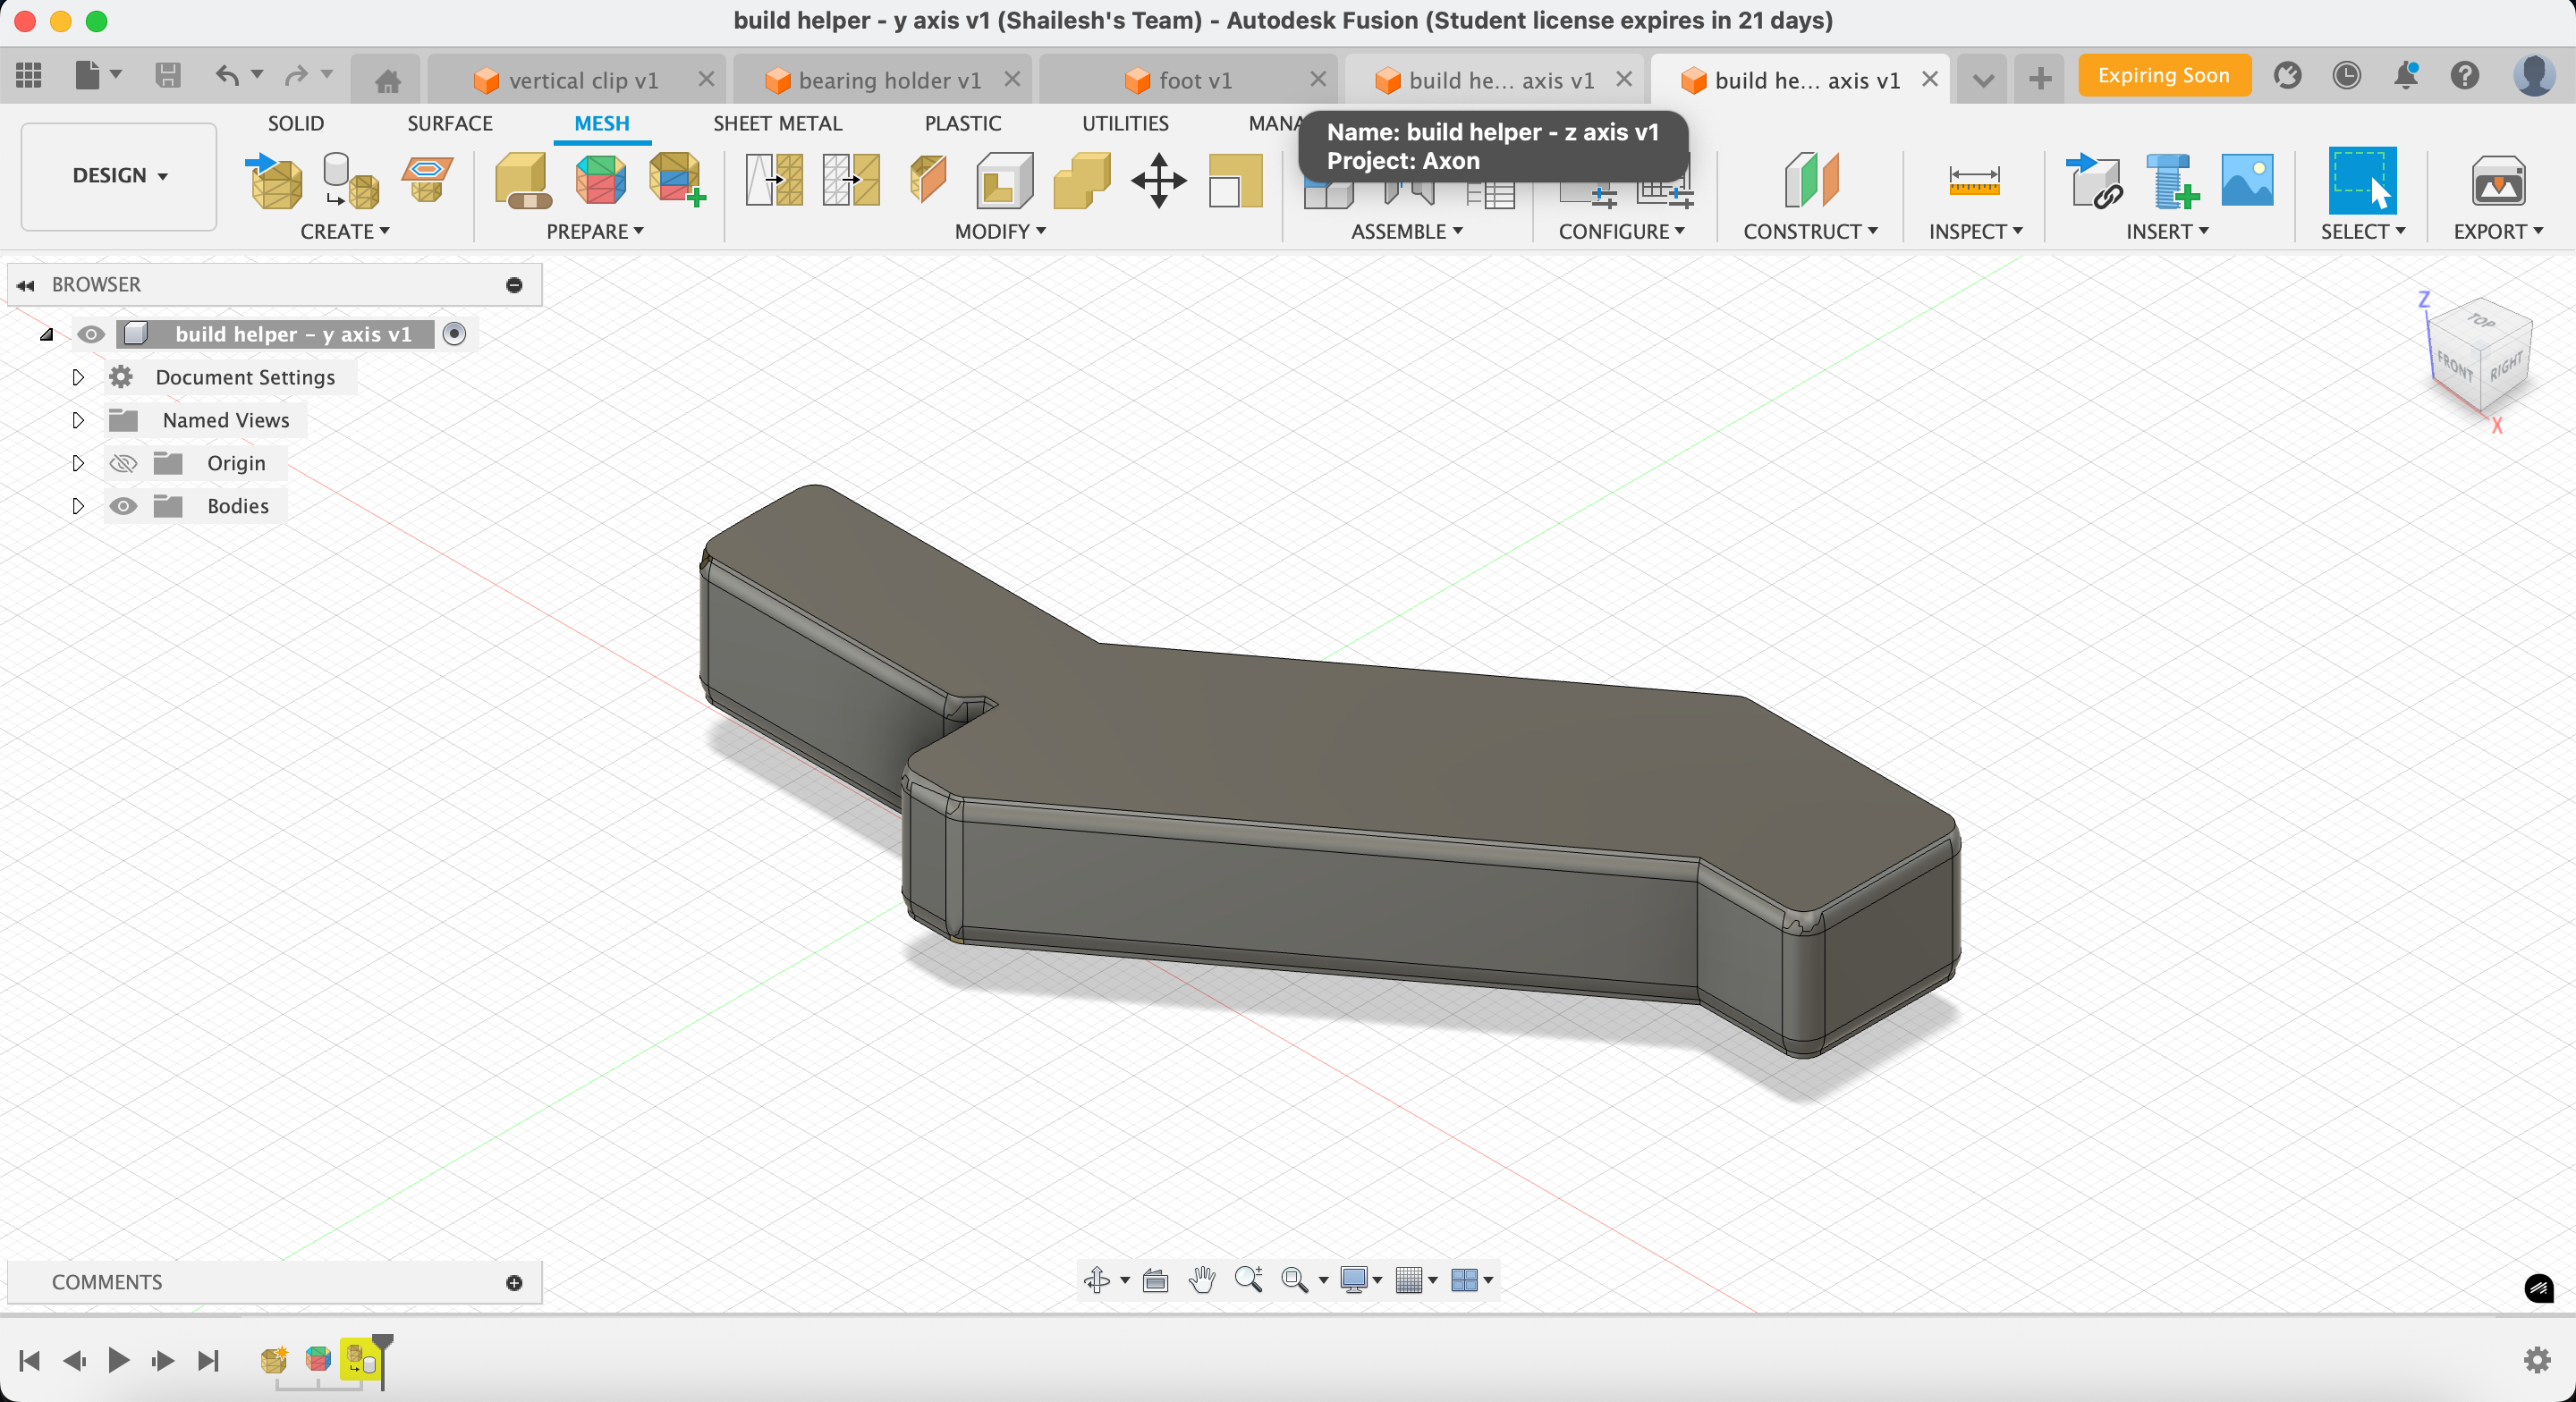Toggle visibility eye of build helper component
The image size is (2576, 1402).
[91, 334]
